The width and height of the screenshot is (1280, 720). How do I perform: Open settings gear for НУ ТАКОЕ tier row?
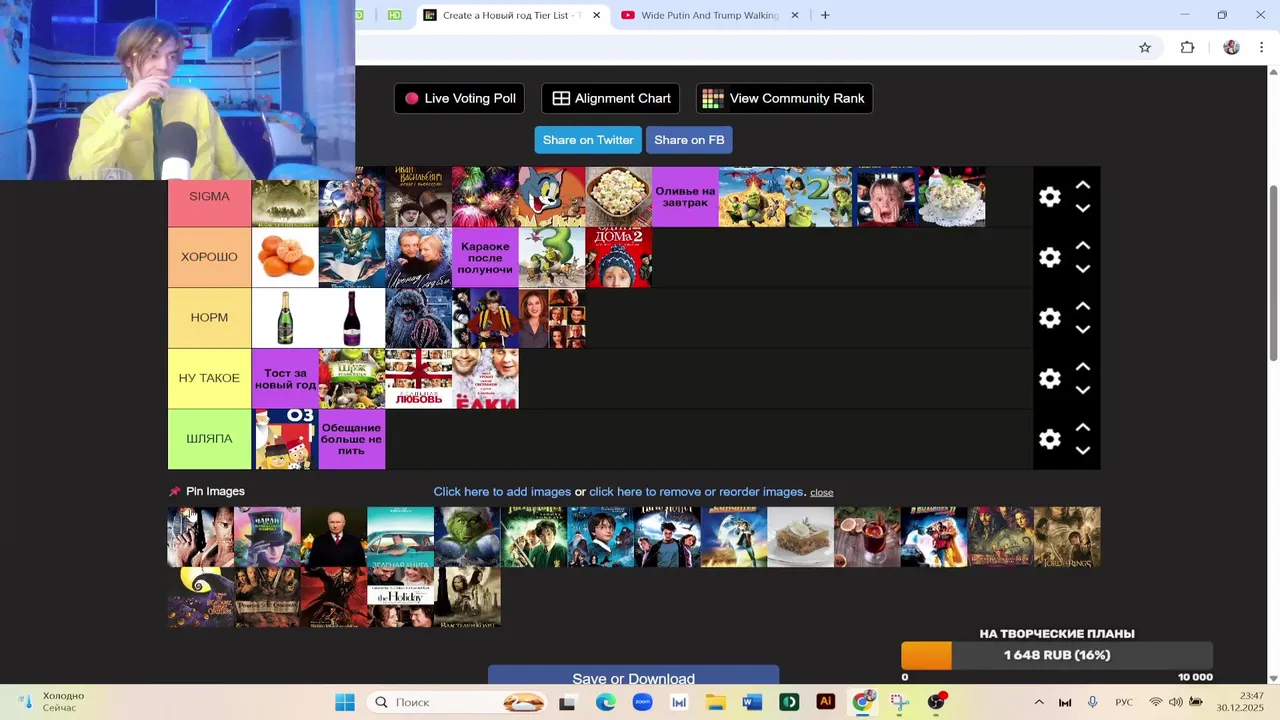click(x=1049, y=378)
